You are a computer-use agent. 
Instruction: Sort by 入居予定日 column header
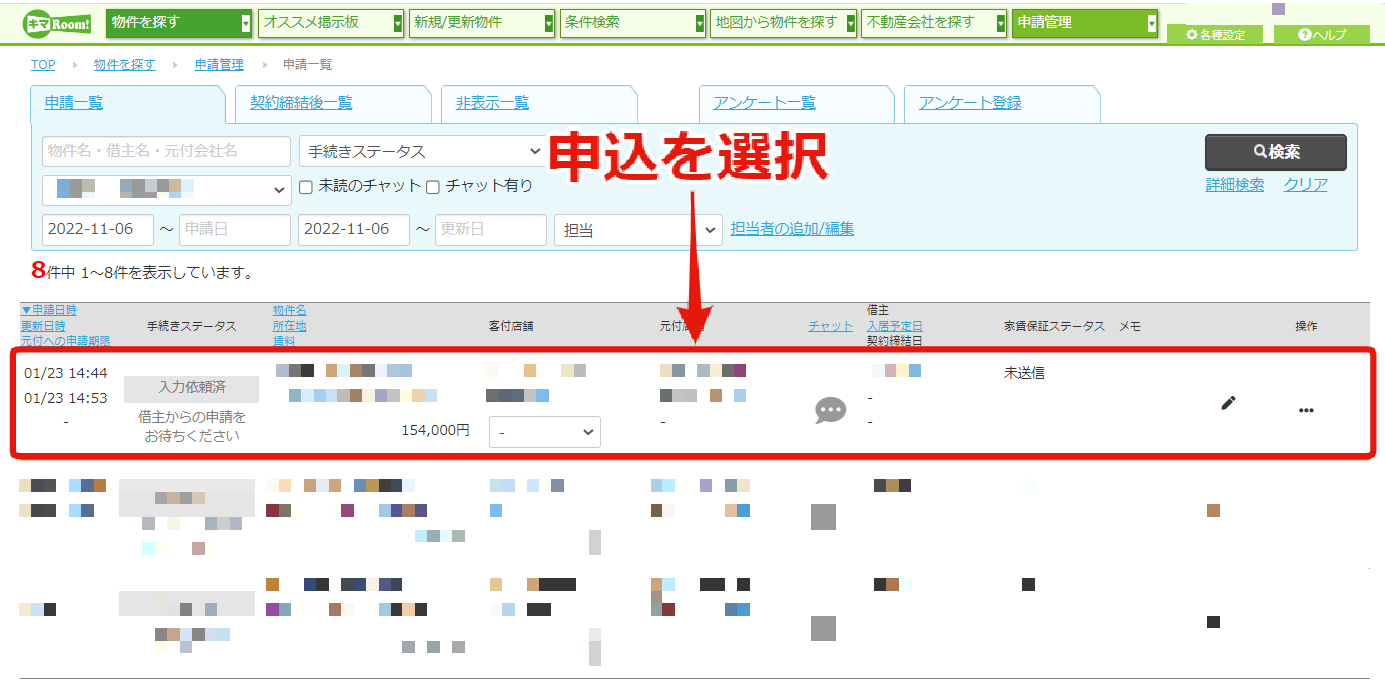(895, 326)
